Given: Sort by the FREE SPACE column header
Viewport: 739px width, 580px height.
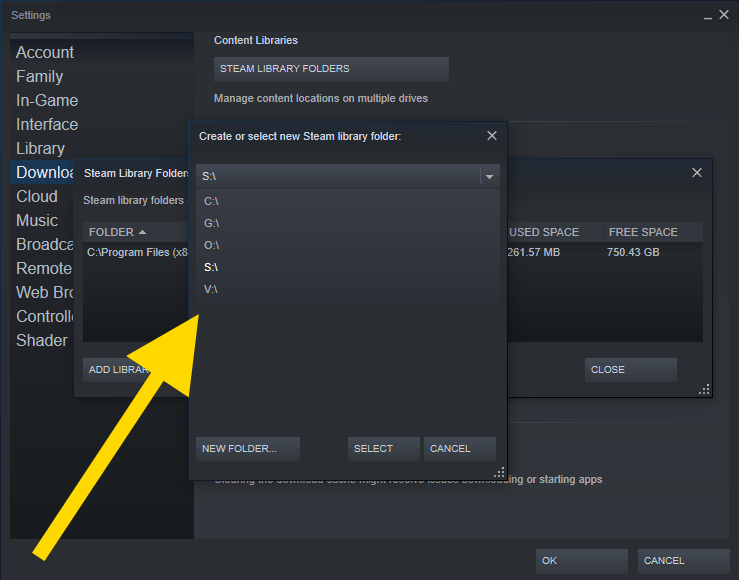Looking at the screenshot, I should (642, 232).
